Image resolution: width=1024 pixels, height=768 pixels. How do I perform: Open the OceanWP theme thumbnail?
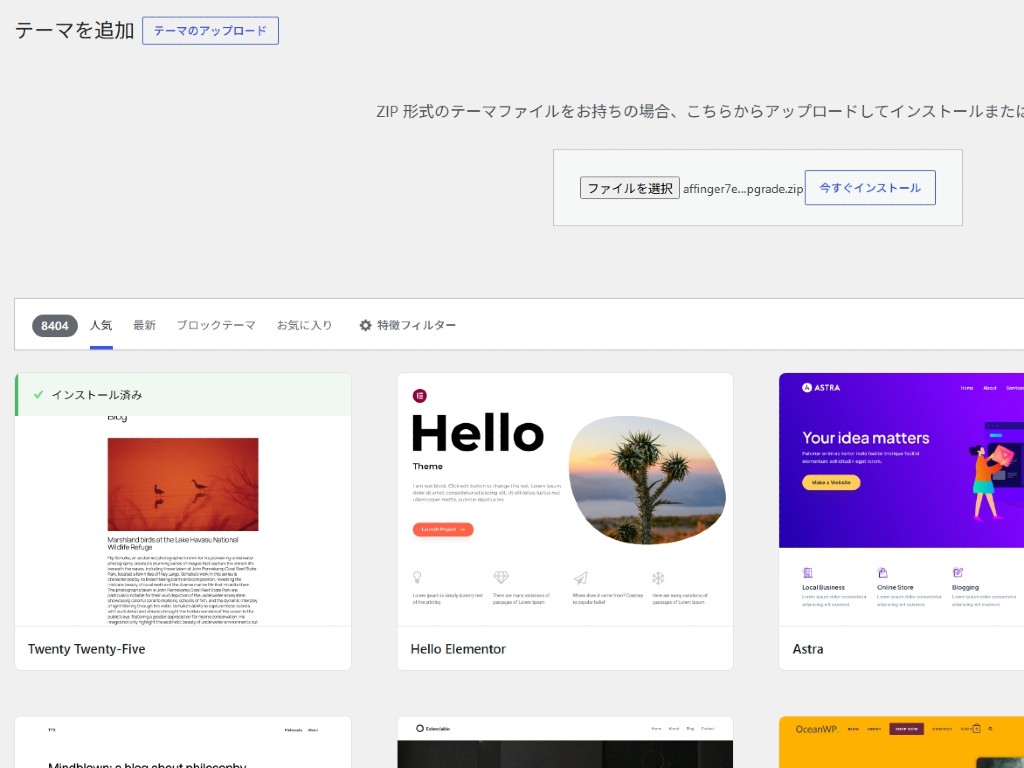click(x=901, y=743)
